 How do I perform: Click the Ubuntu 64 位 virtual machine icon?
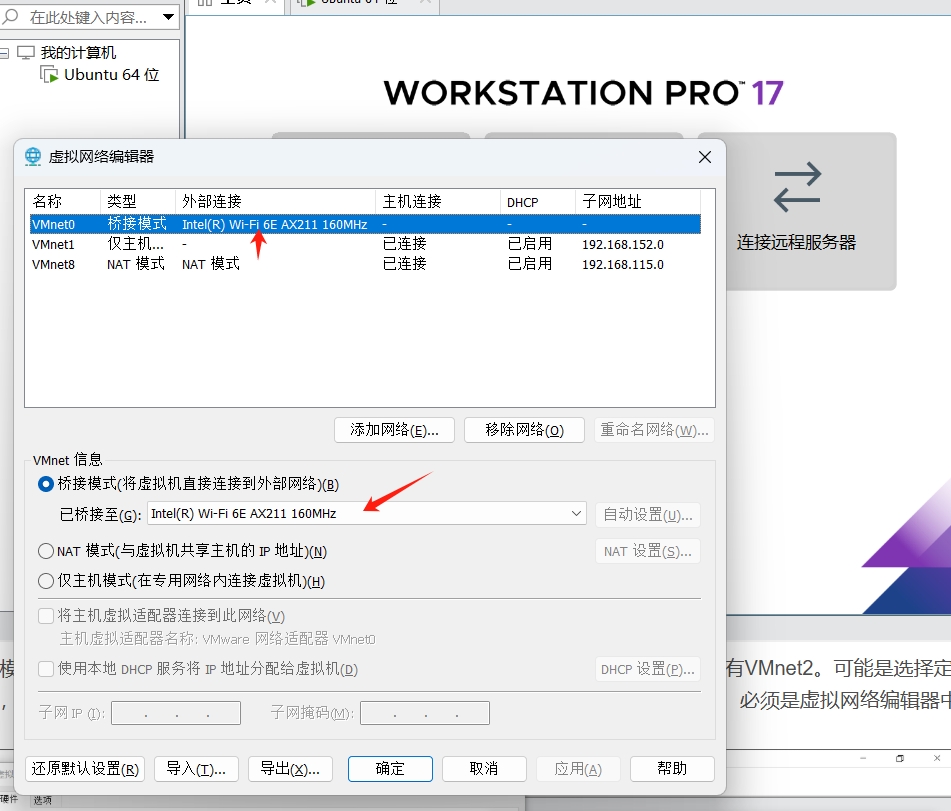click(49, 75)
